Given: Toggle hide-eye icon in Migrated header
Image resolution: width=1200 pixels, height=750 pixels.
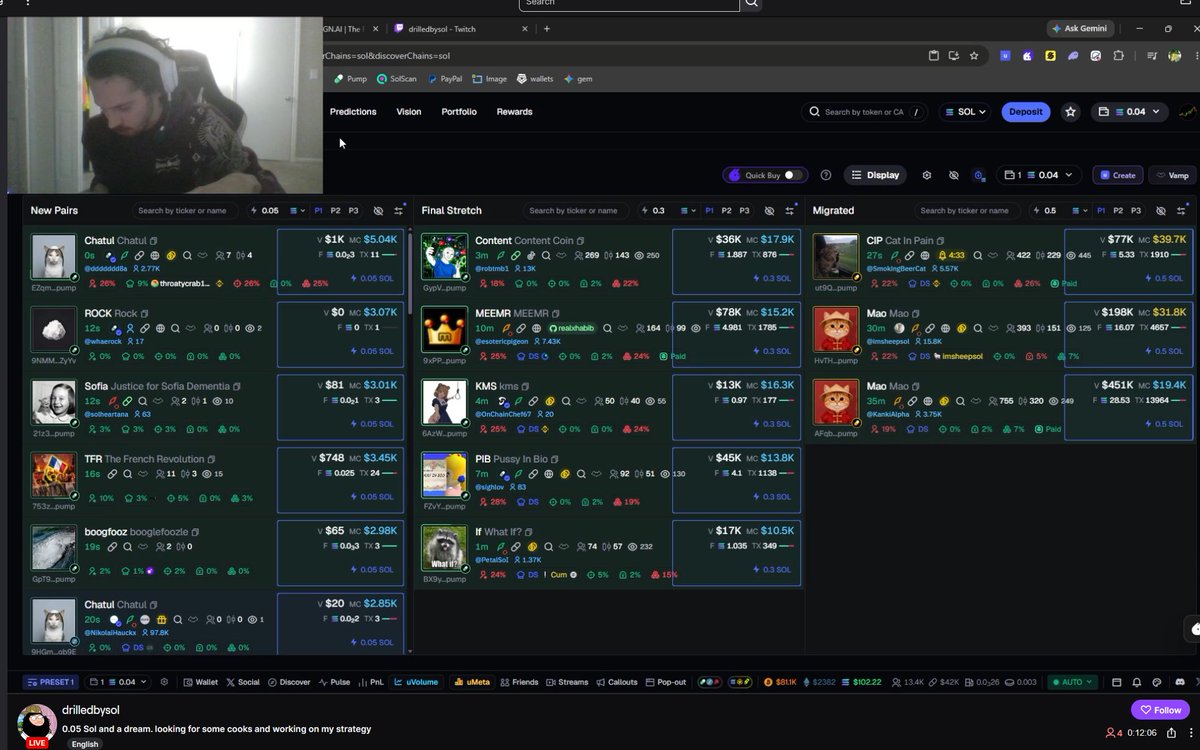Looking at the screenshot, I should coord(1160,211).
